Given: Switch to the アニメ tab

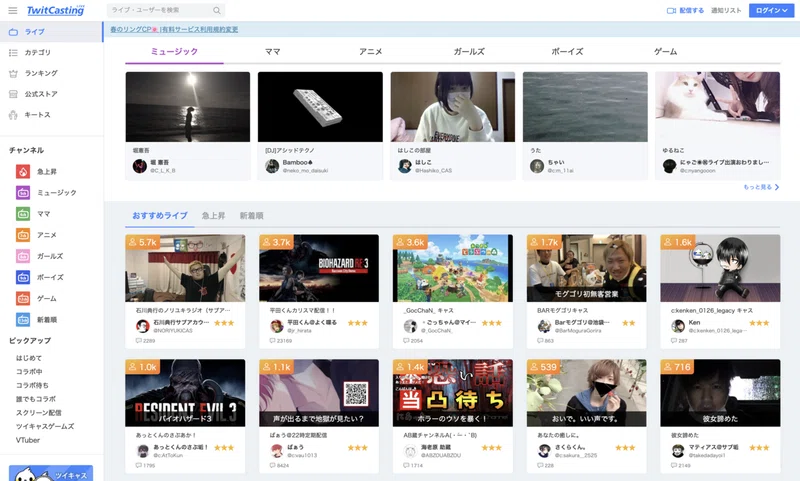Looking at the screenshot, I should 370,52.
